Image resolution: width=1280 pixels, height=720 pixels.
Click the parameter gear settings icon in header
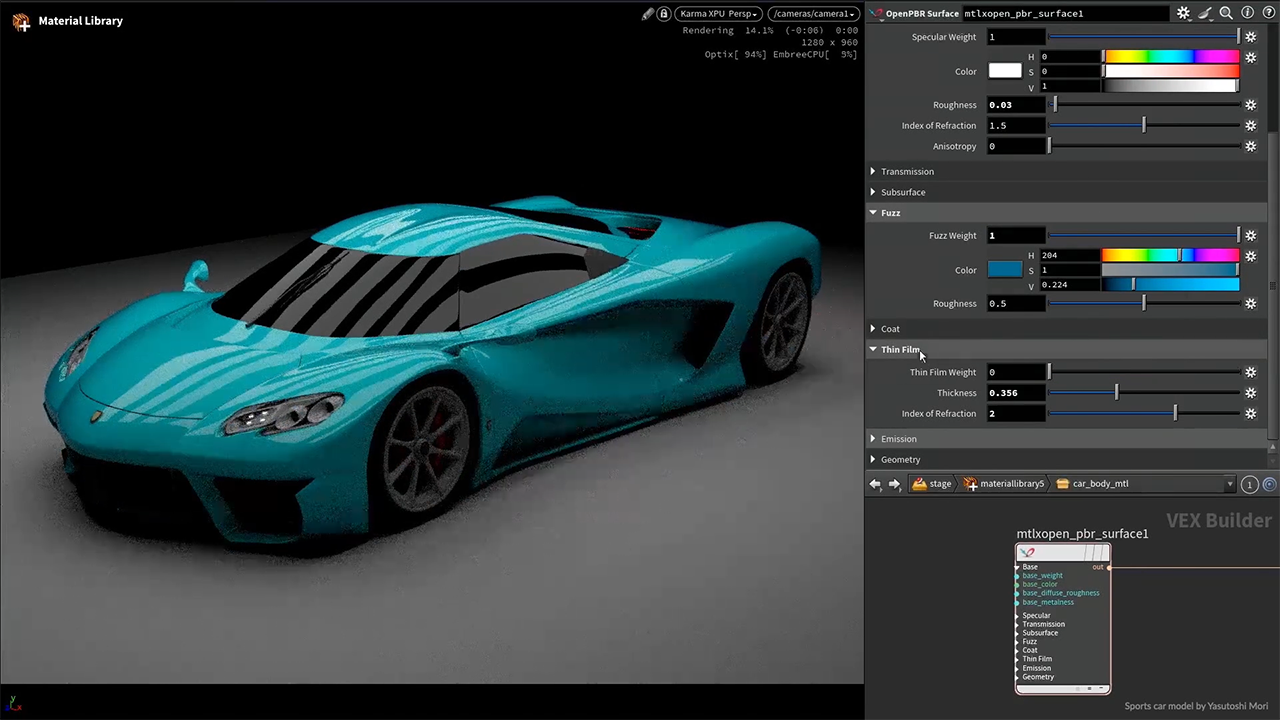1183,13
